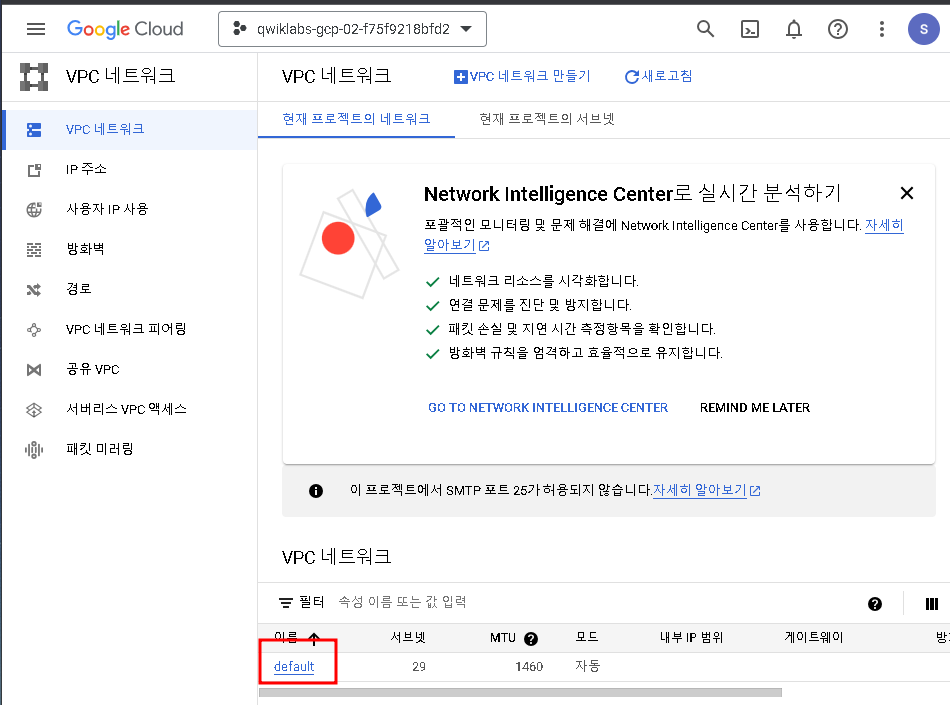Switch to 현재 프로젝트의 서브넷 tab

(546, 119)
